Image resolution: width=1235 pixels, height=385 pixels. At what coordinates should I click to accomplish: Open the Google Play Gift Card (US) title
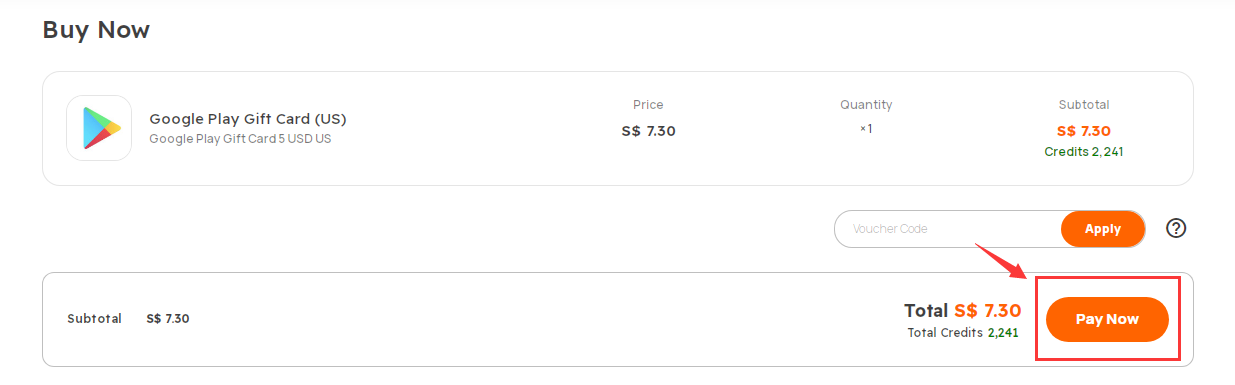[x=248, y=119]
